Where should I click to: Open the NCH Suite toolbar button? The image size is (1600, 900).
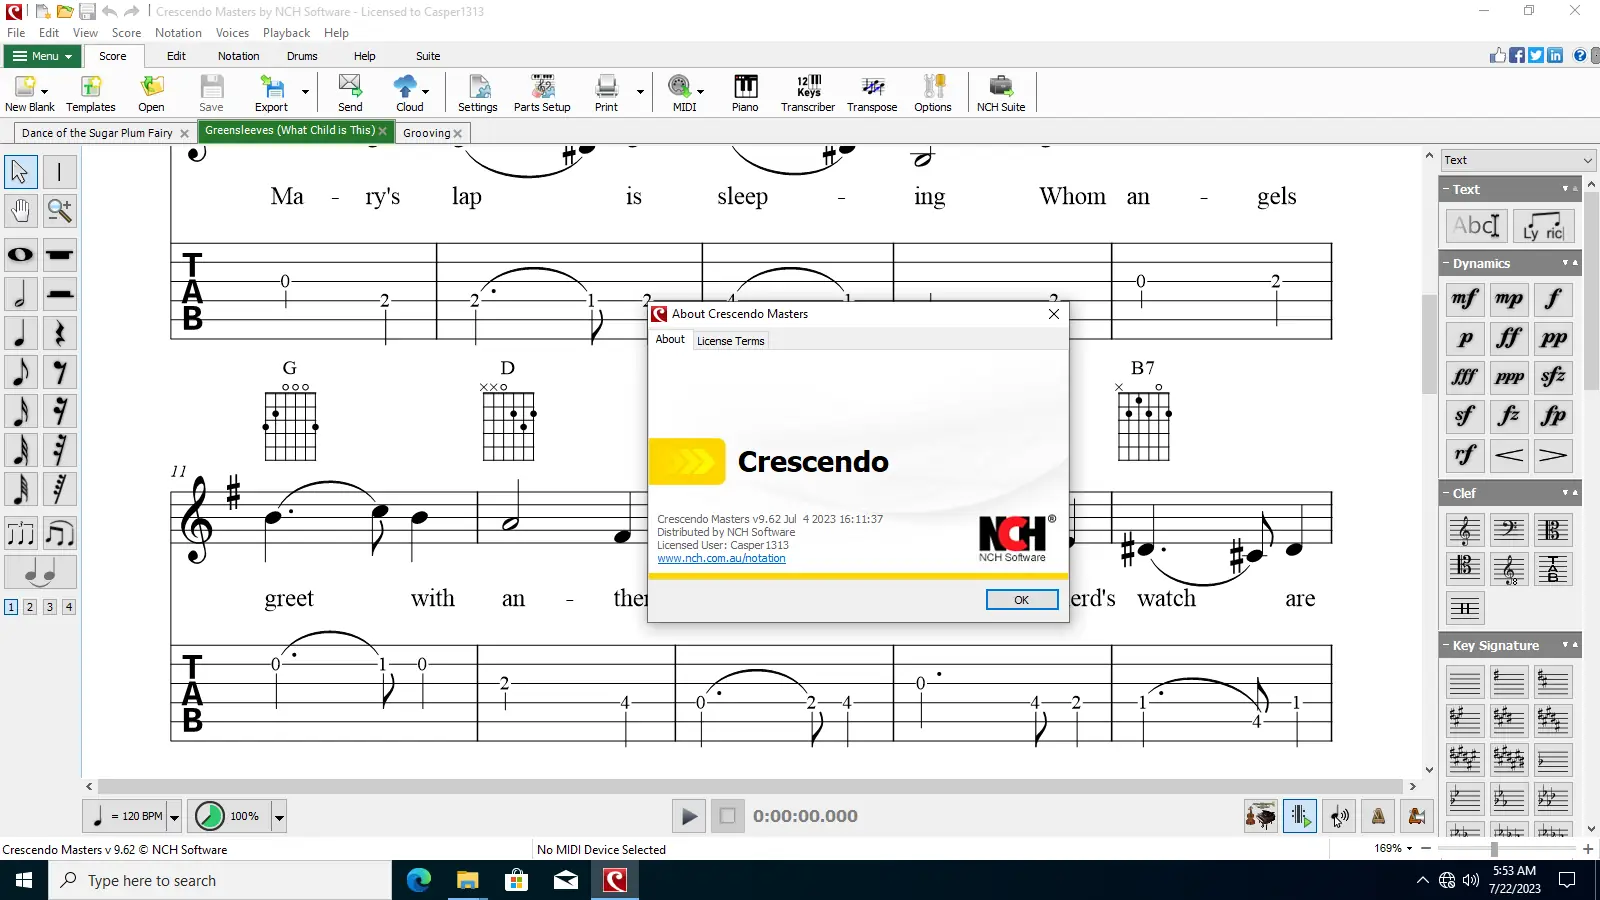click(1001, 93)
